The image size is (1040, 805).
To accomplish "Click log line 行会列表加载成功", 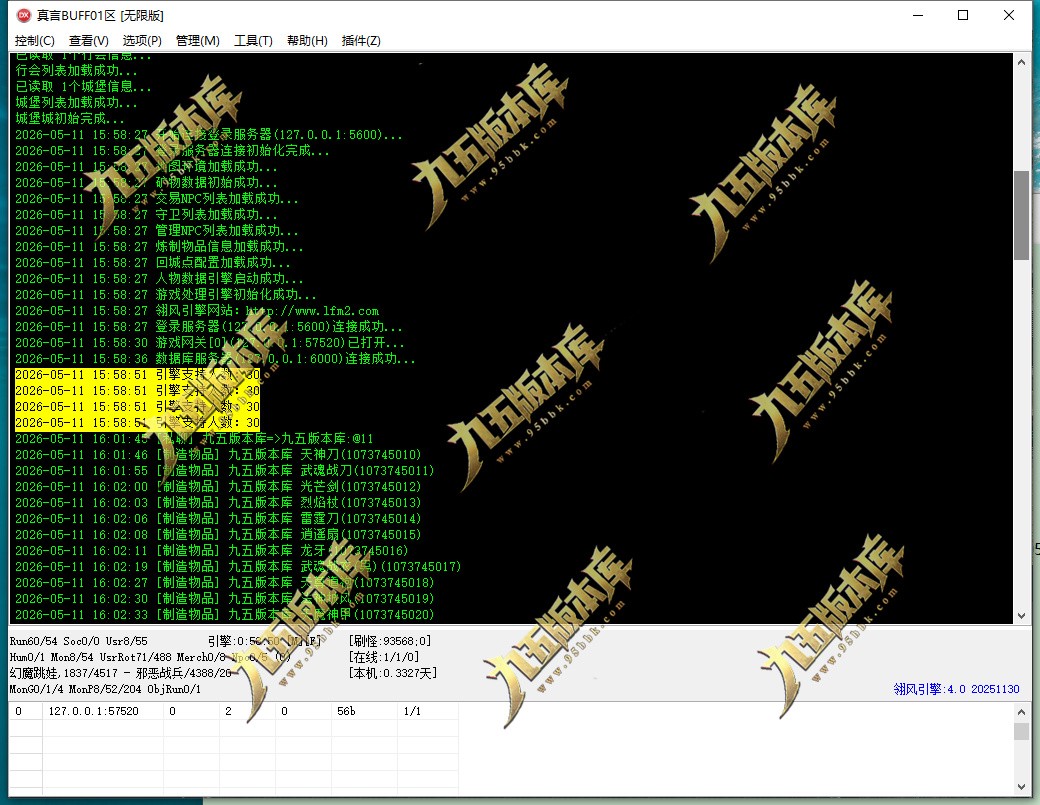I will pyautogui.click(x=76, y=70).
